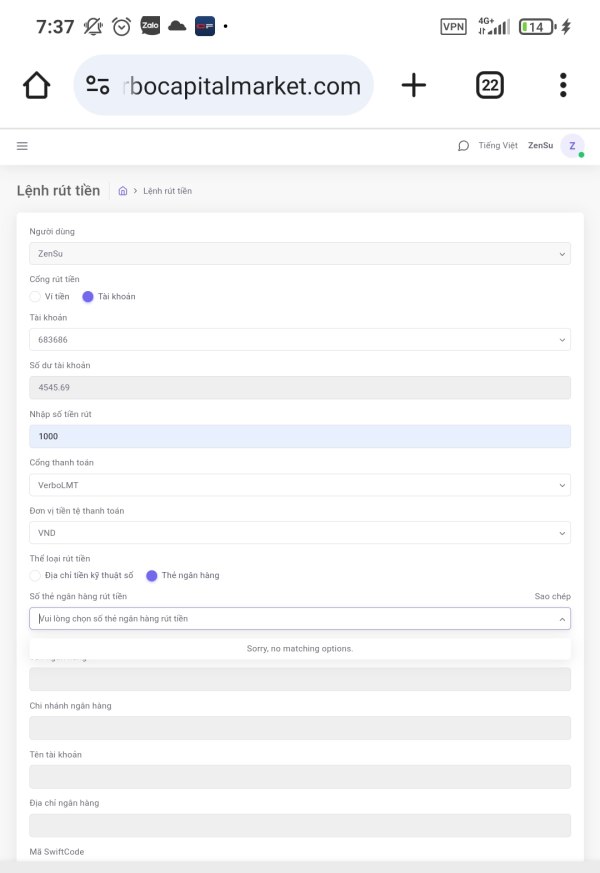Choose Địa chỉ tiền kỹ thuật số option
Screen dimensions: 600x873
35,575
